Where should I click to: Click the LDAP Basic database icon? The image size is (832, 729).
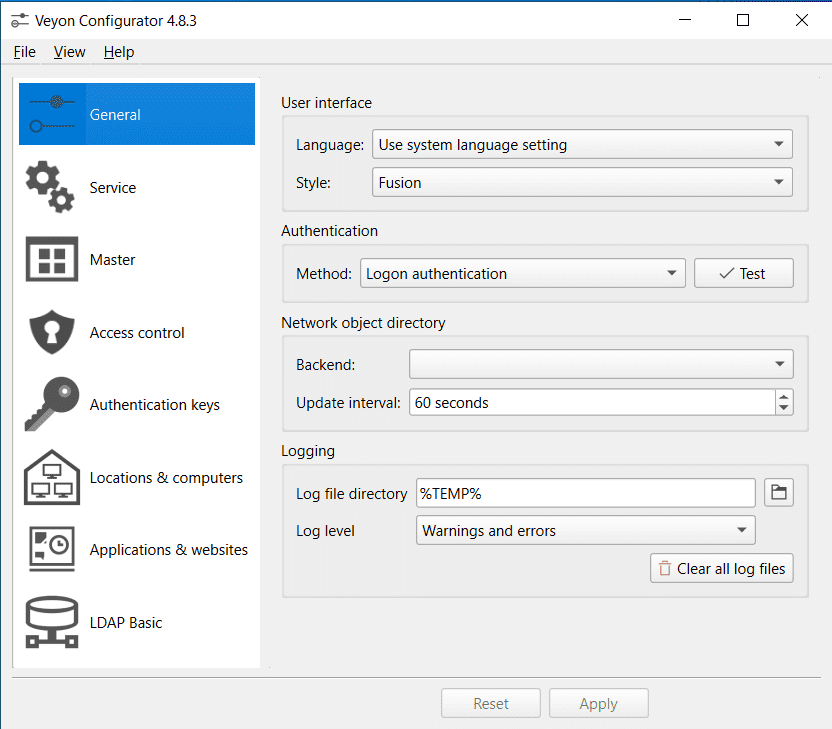click(51, 622)
